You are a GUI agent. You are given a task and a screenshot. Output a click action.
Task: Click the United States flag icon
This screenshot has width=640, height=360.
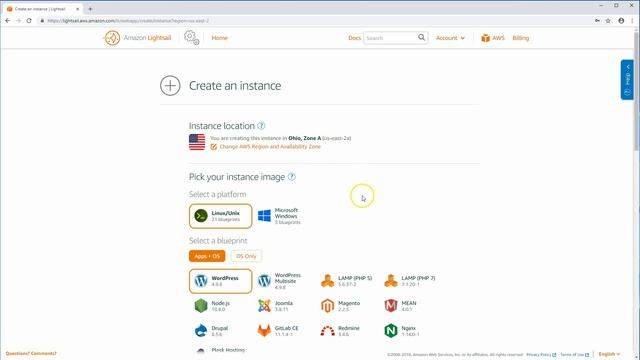[197, 142]
